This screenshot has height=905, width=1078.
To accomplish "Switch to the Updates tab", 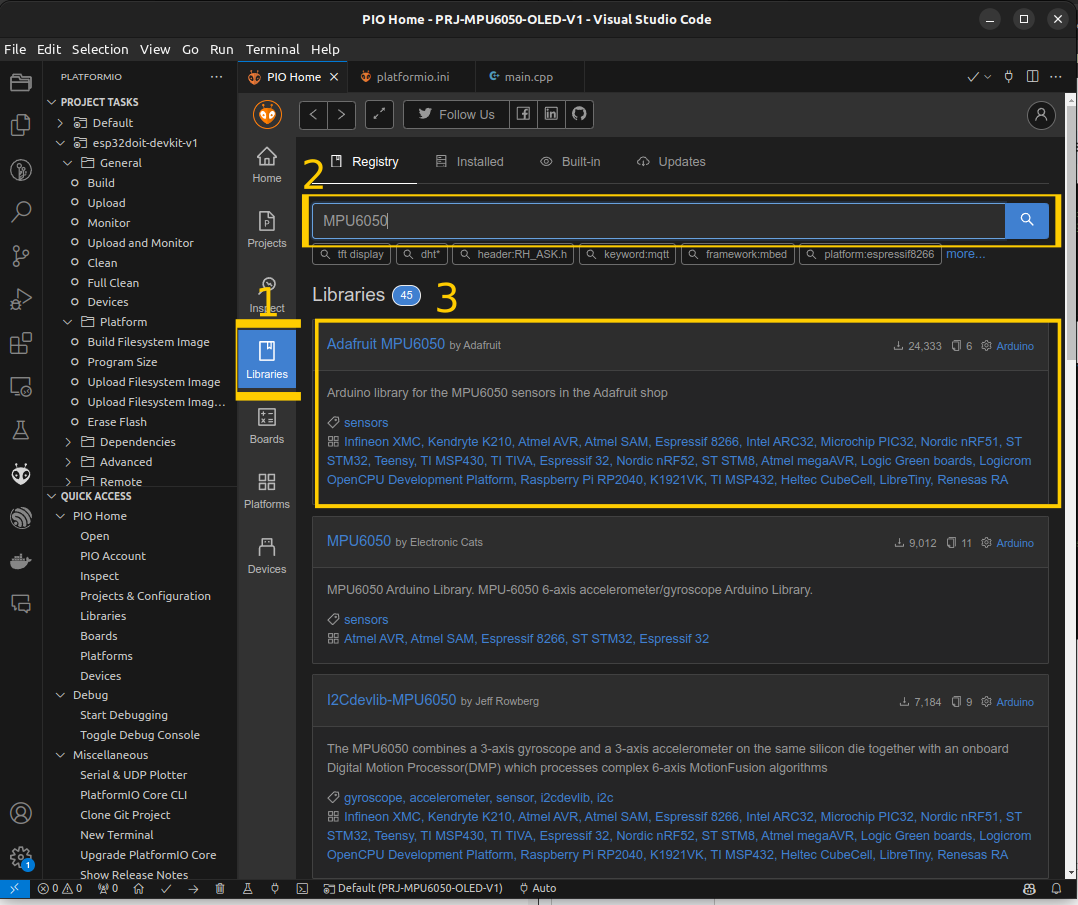I will pos(671,162).
